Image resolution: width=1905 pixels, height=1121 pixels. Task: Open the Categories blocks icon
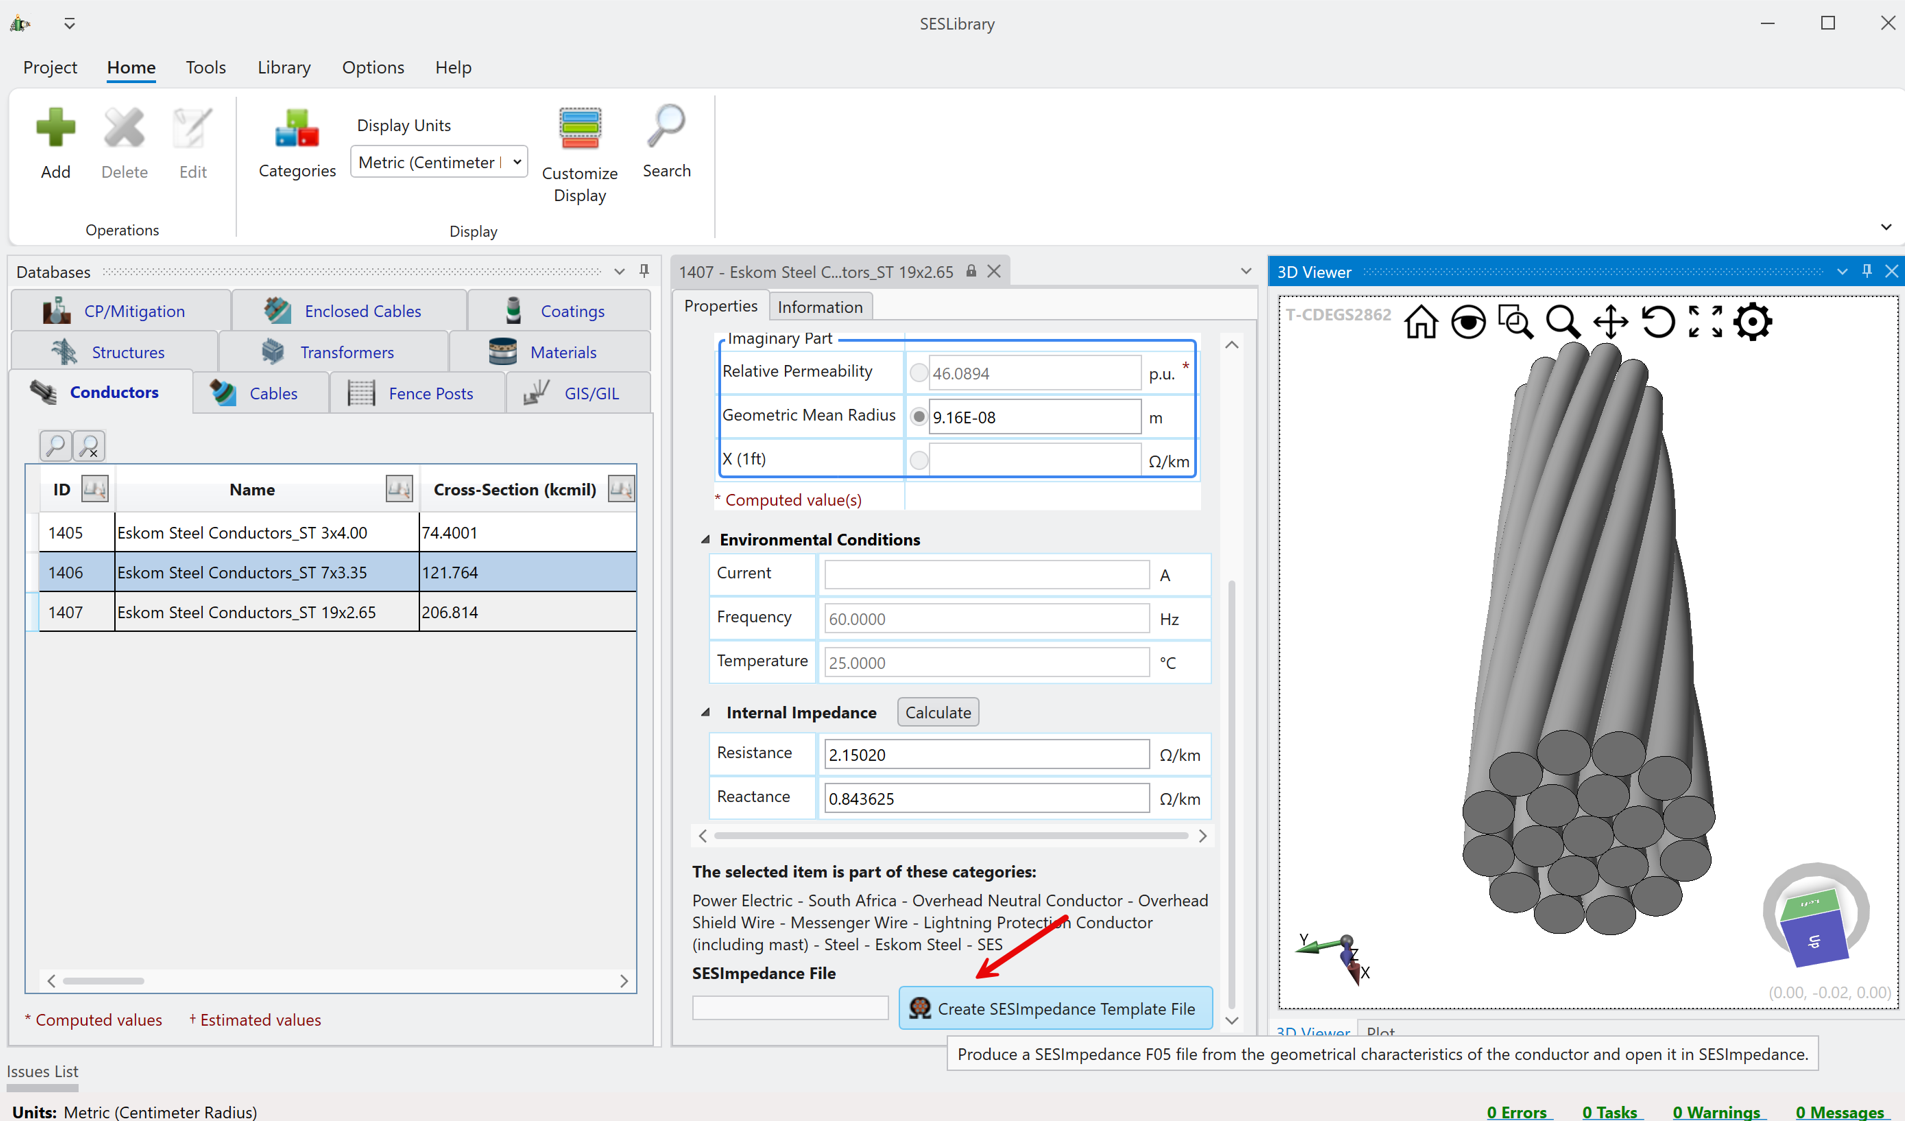(296, 128)
